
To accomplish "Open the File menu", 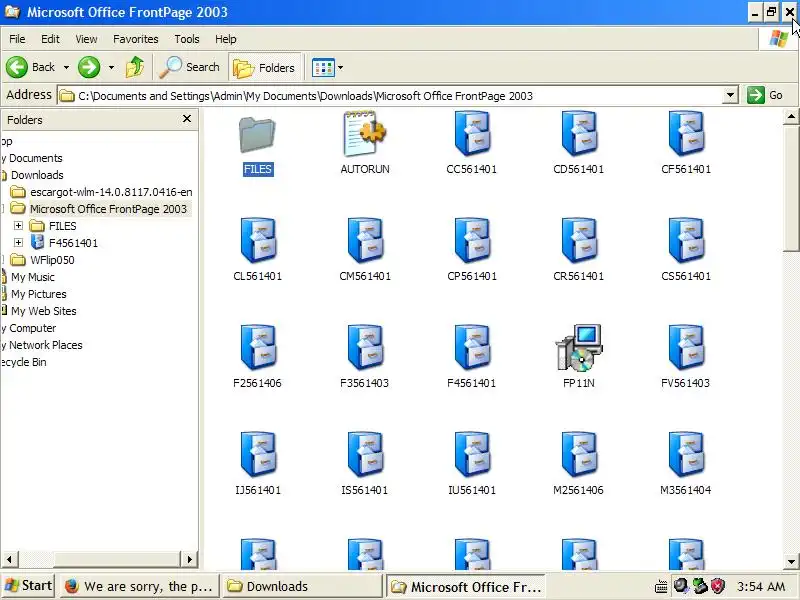I will 17,39.
